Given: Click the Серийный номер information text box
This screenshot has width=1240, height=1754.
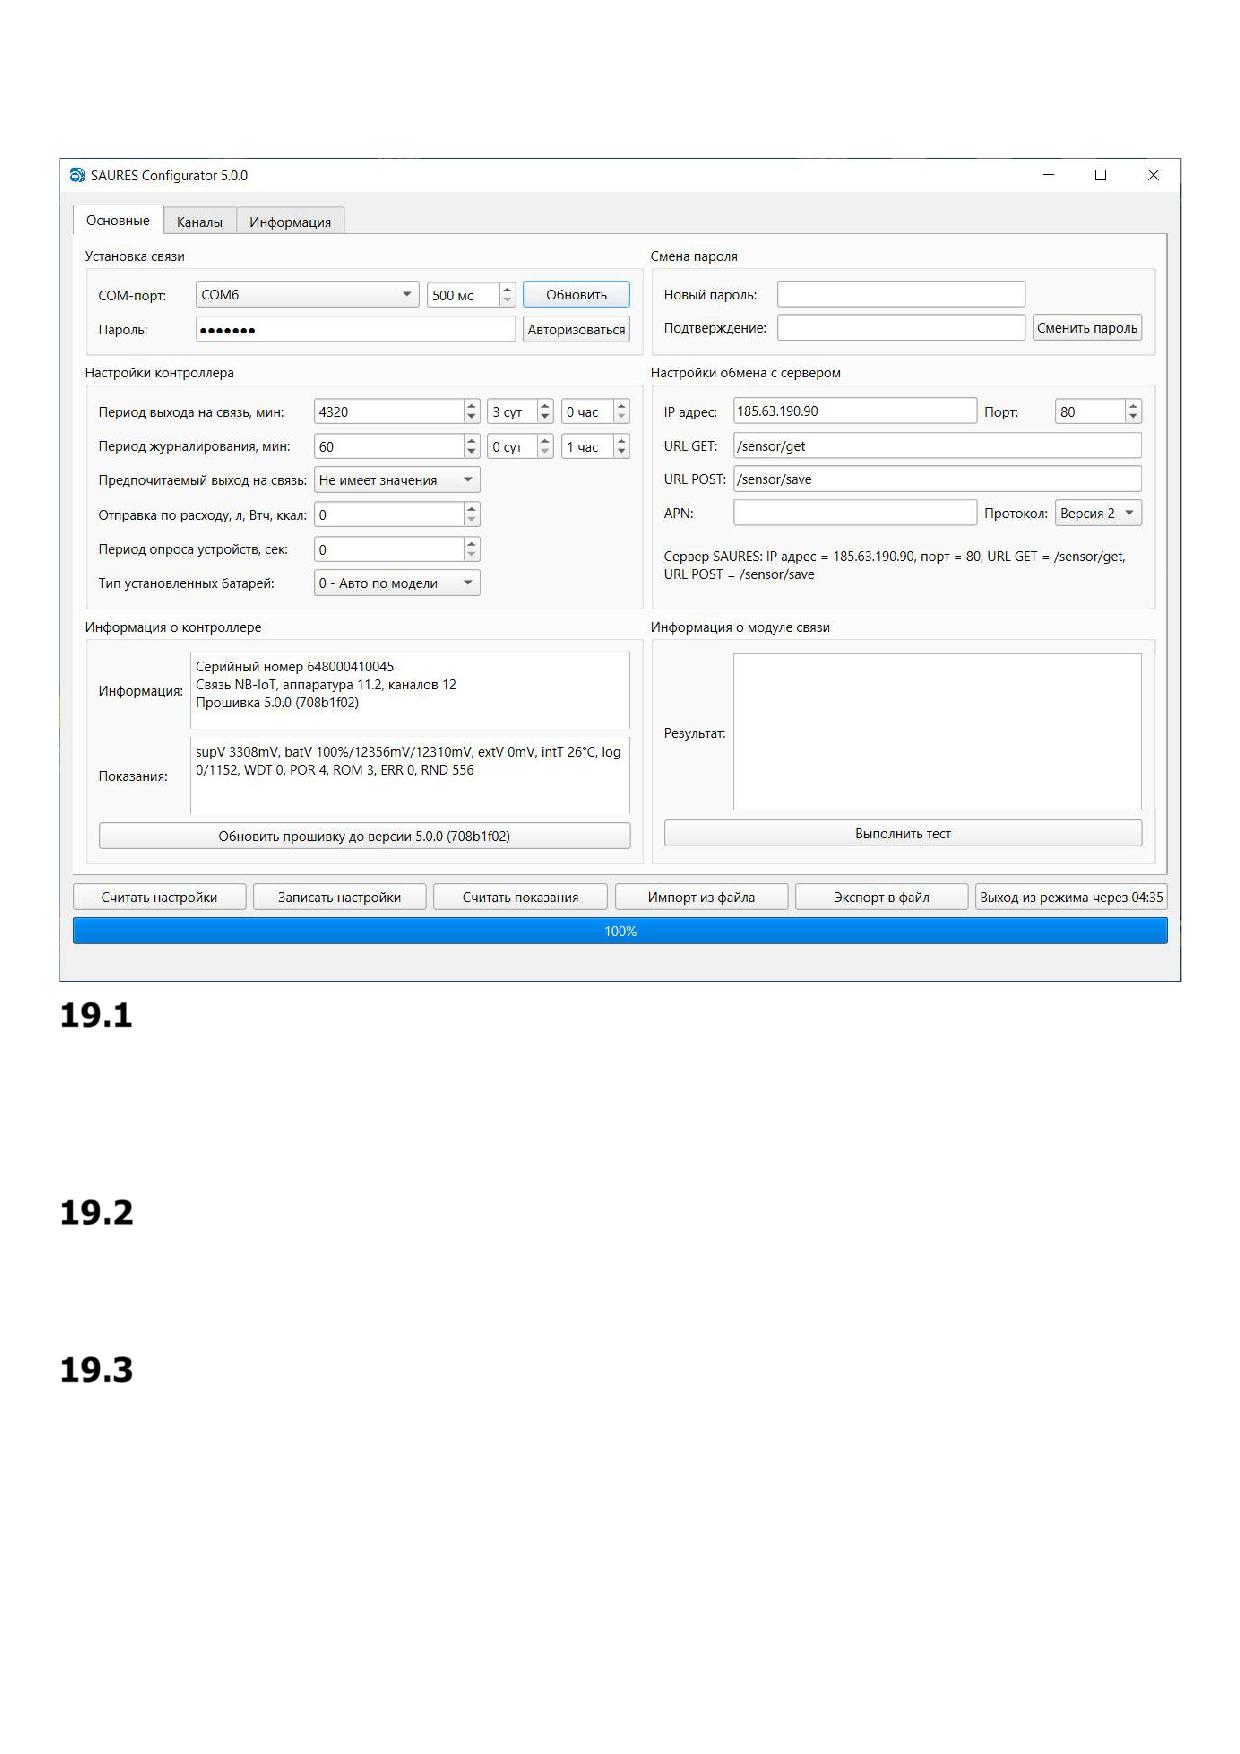Looking at the screenshot, I should tap(410, 691).
